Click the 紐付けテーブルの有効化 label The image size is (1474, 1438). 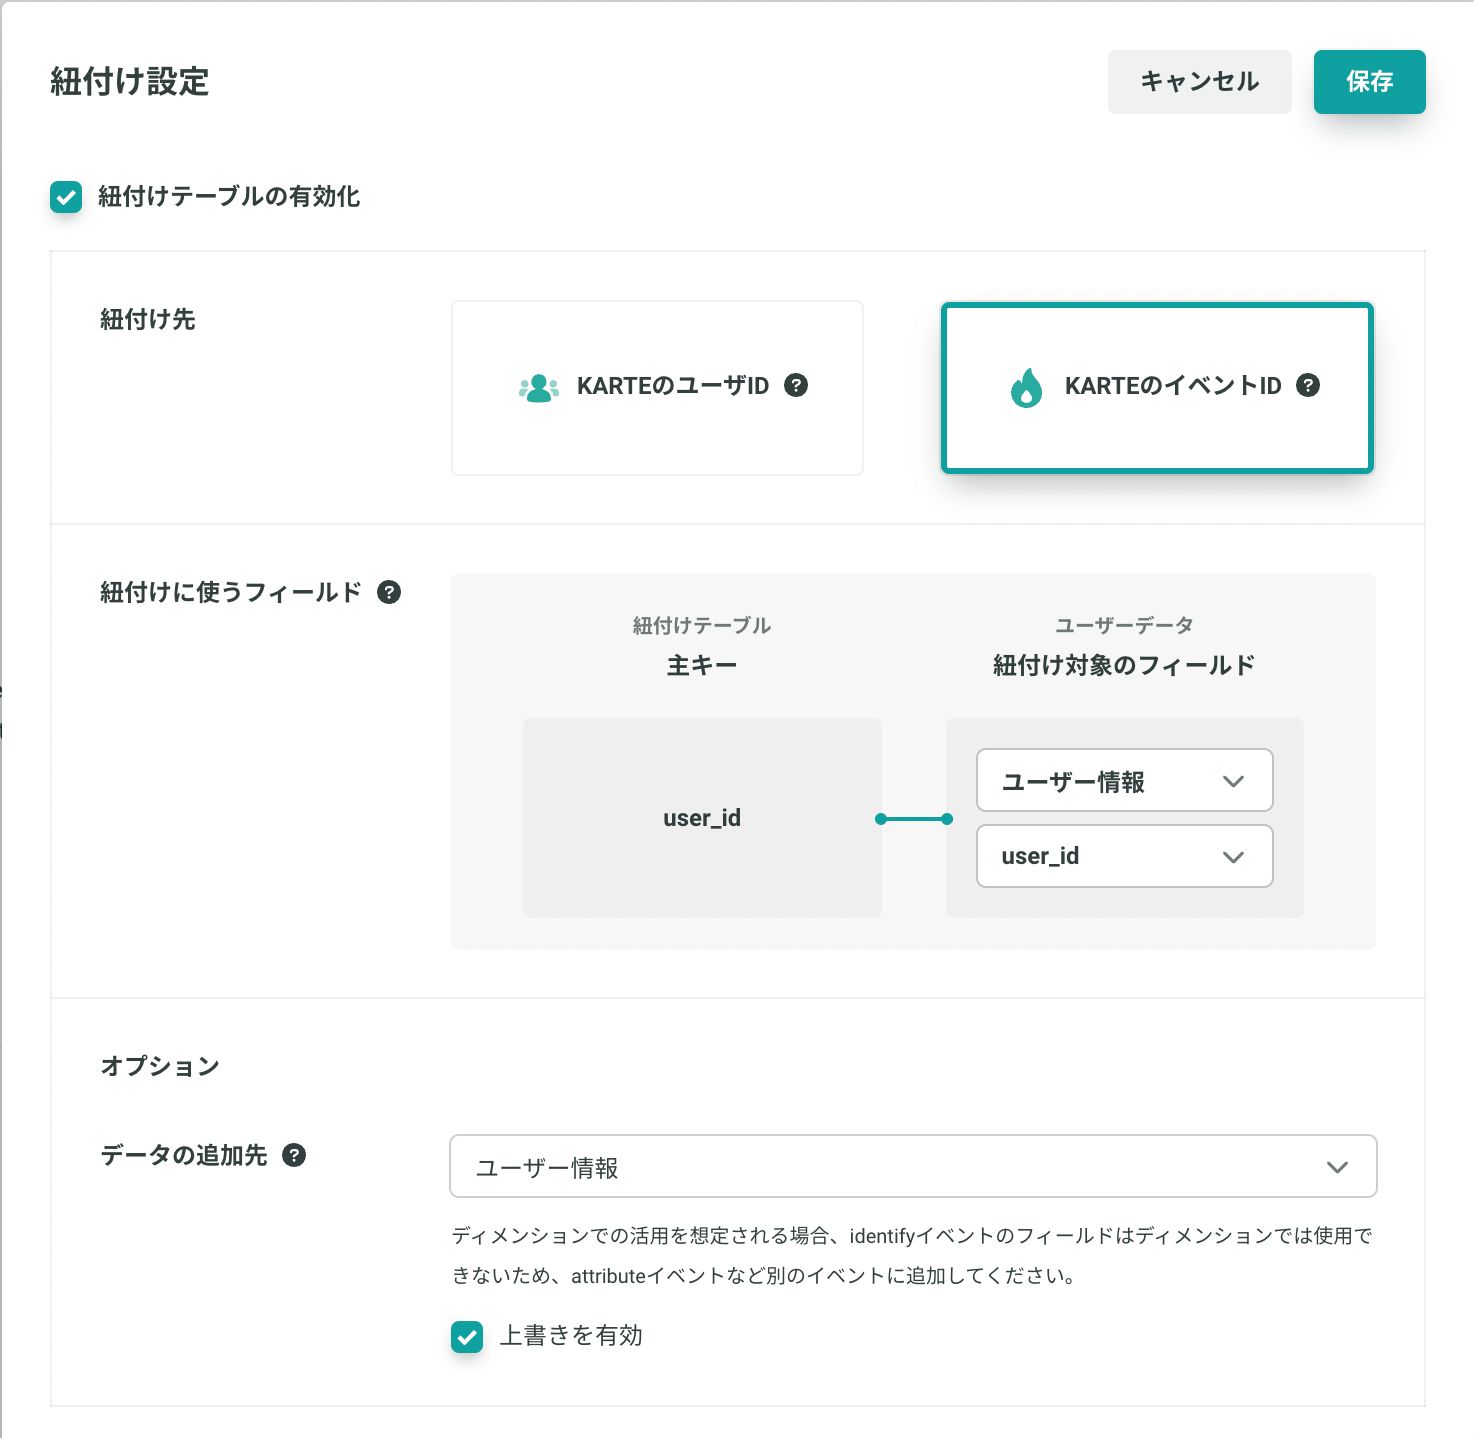click(x=229, y=196)
